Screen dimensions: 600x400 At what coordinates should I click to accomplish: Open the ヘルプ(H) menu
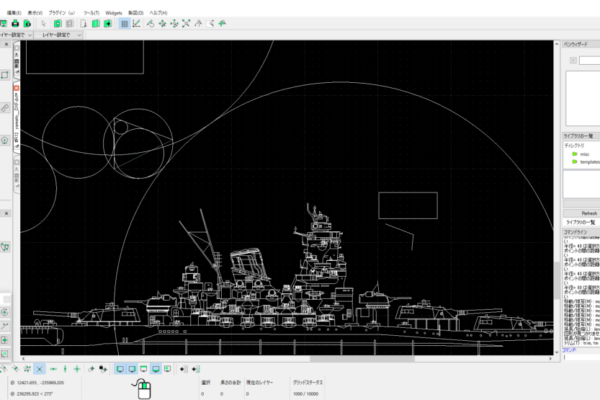point(158,13)
